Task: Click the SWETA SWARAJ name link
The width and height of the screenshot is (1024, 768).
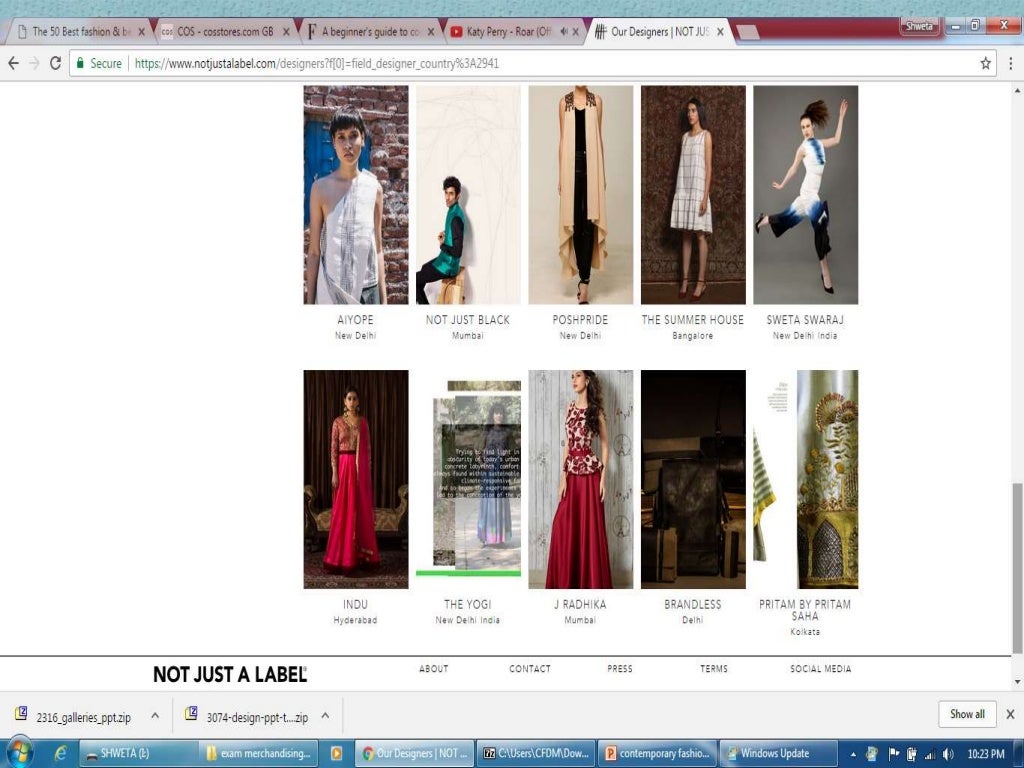Action: 805,320
